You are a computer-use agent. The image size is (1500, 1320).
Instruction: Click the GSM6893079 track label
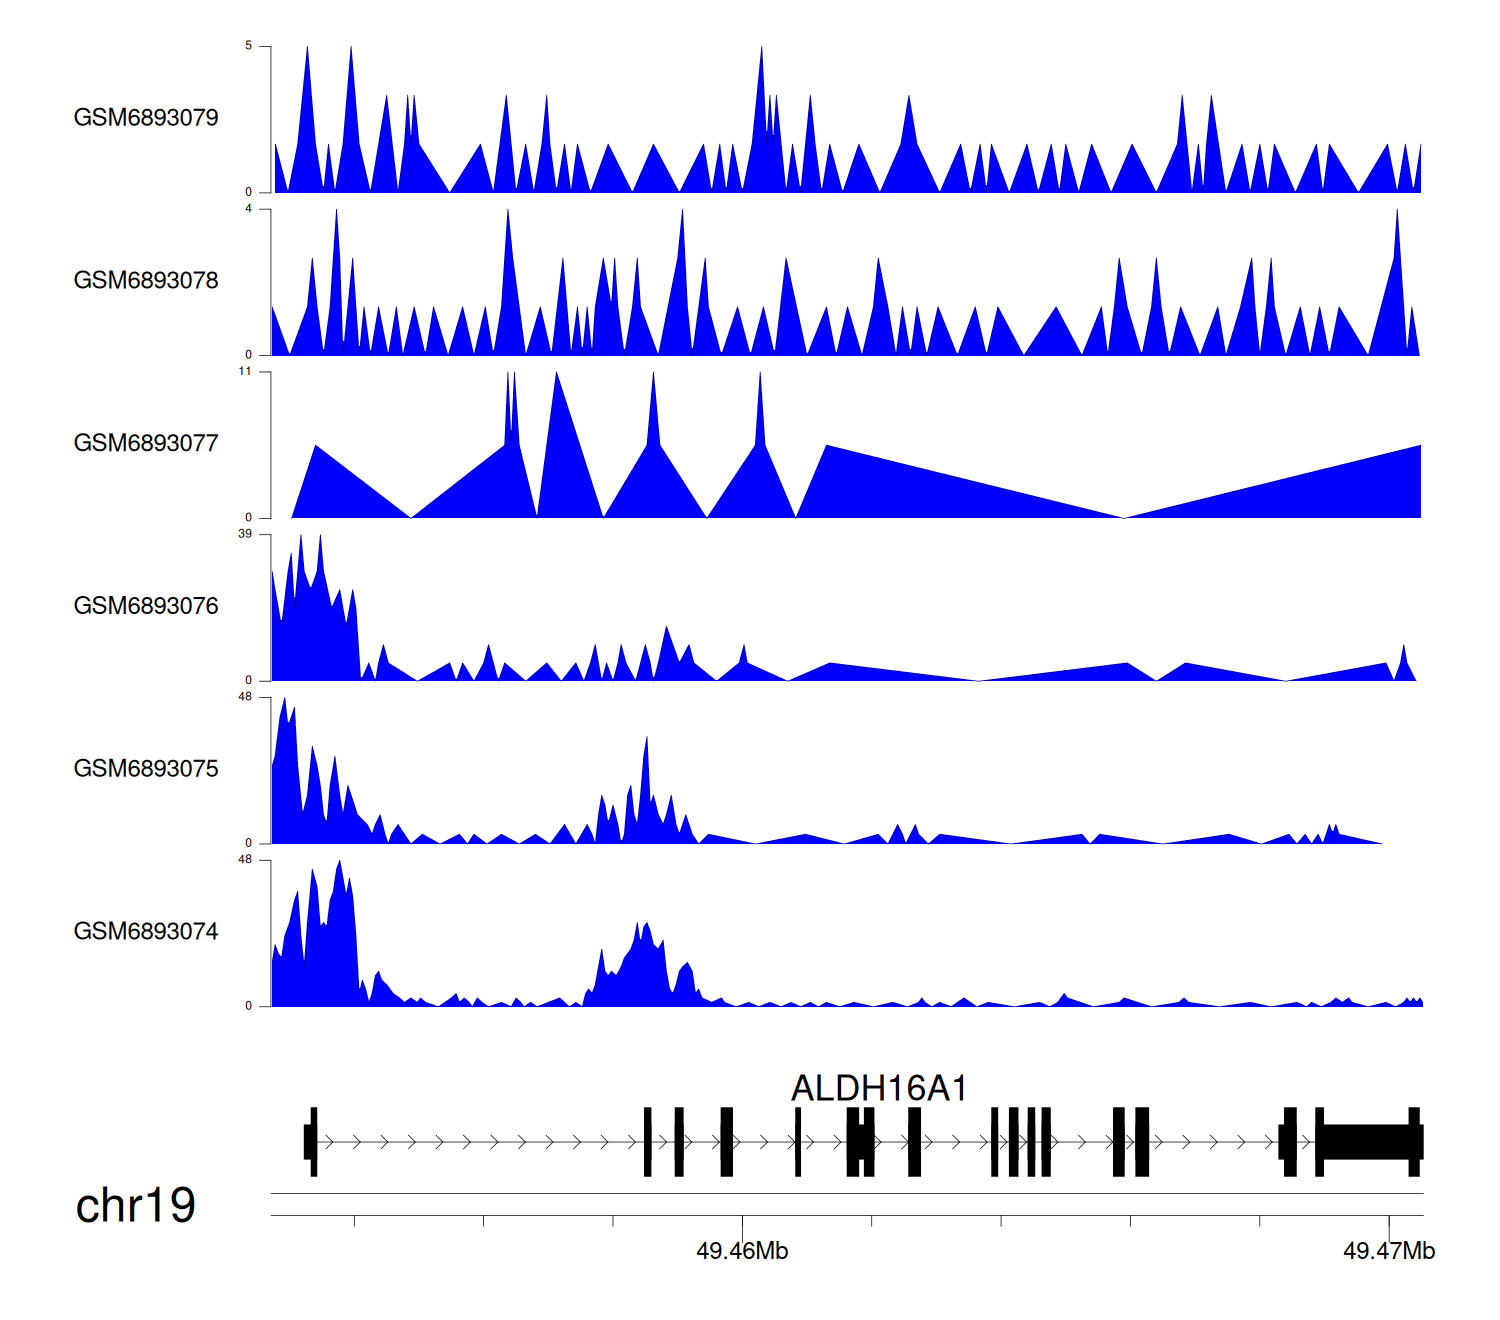point(146,118)
